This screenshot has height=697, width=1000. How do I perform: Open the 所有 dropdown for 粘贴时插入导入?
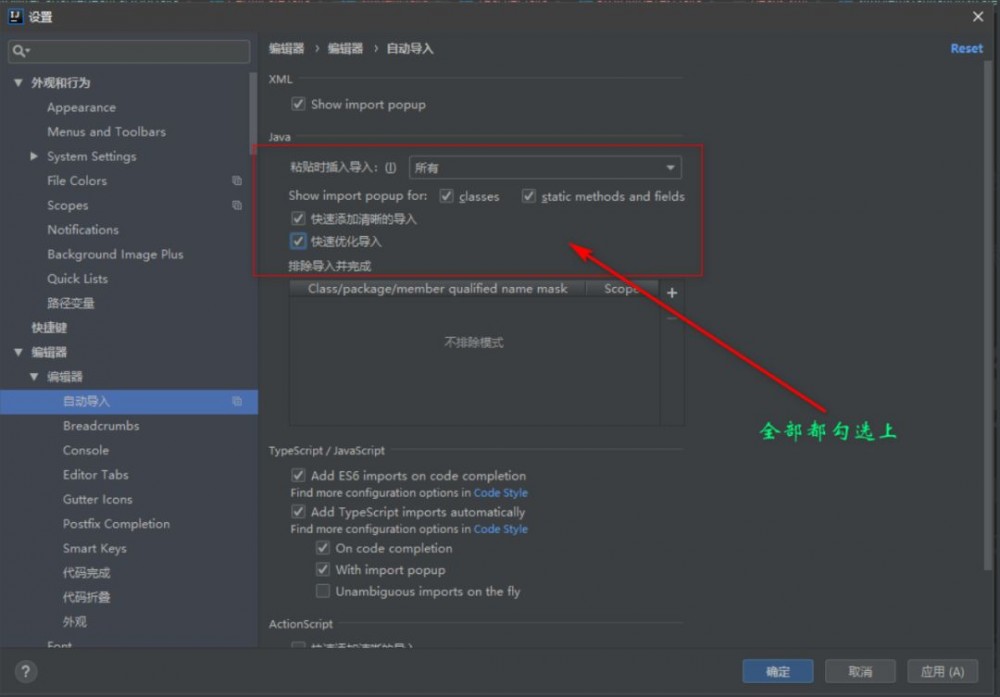pos(671,167)
